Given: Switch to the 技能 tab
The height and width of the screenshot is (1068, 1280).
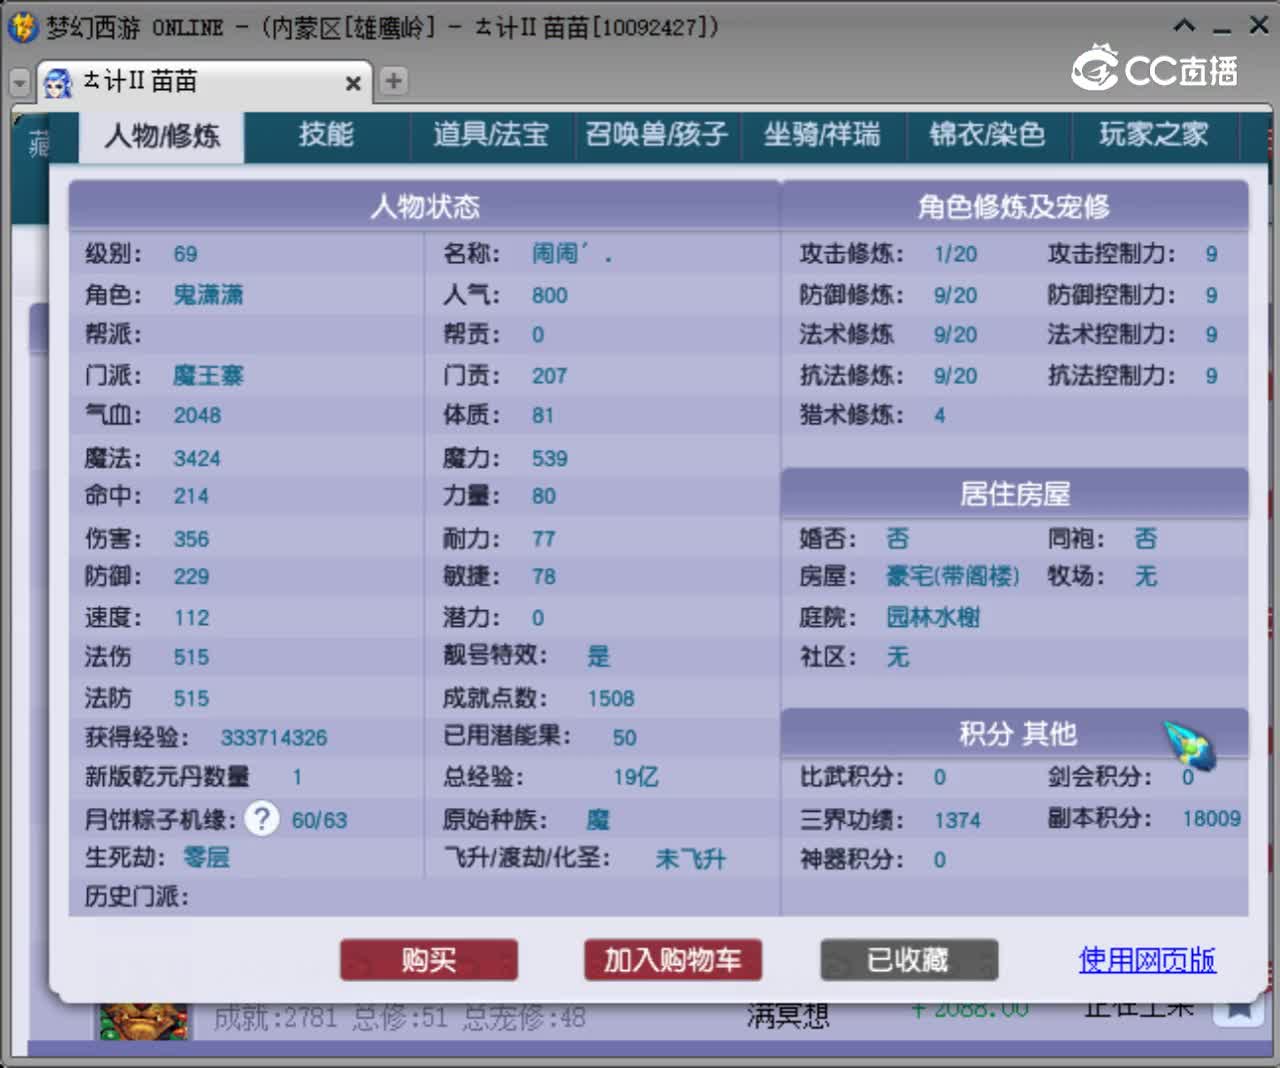Looking at the screenshot, I should [326, 135].
